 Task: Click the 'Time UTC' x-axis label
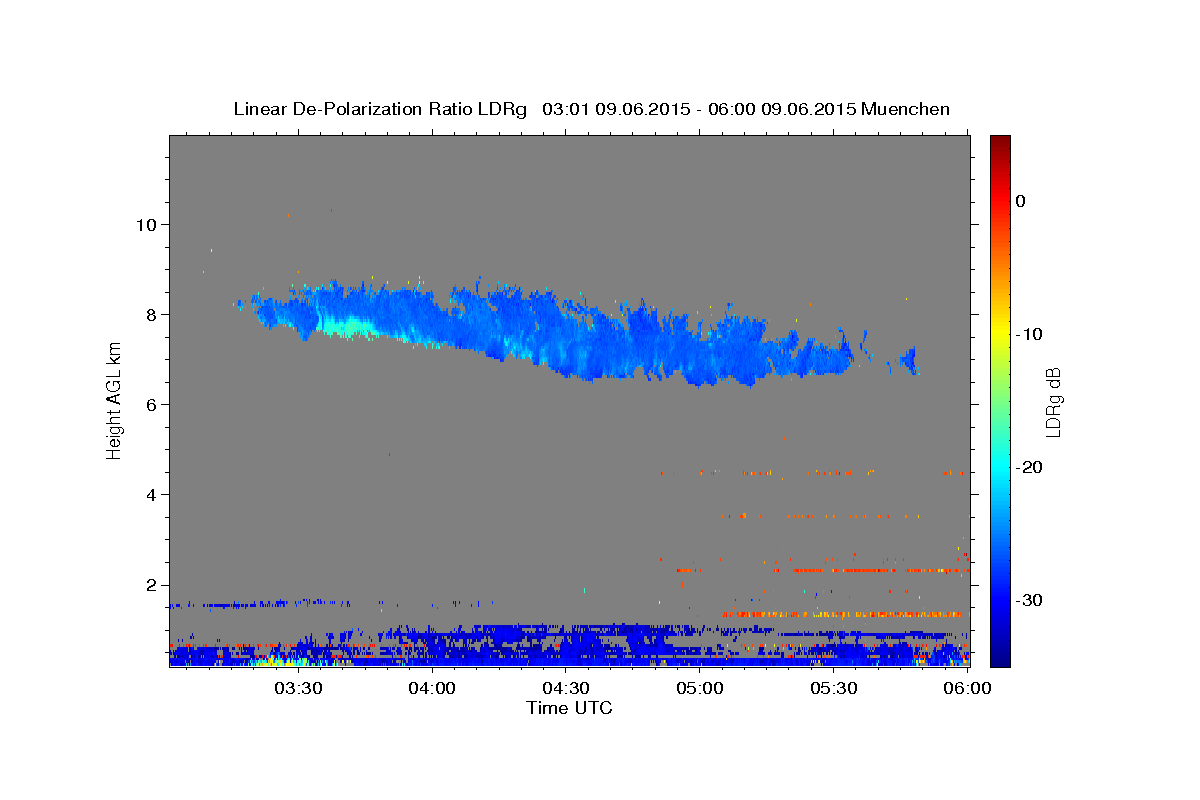point(569,708)
